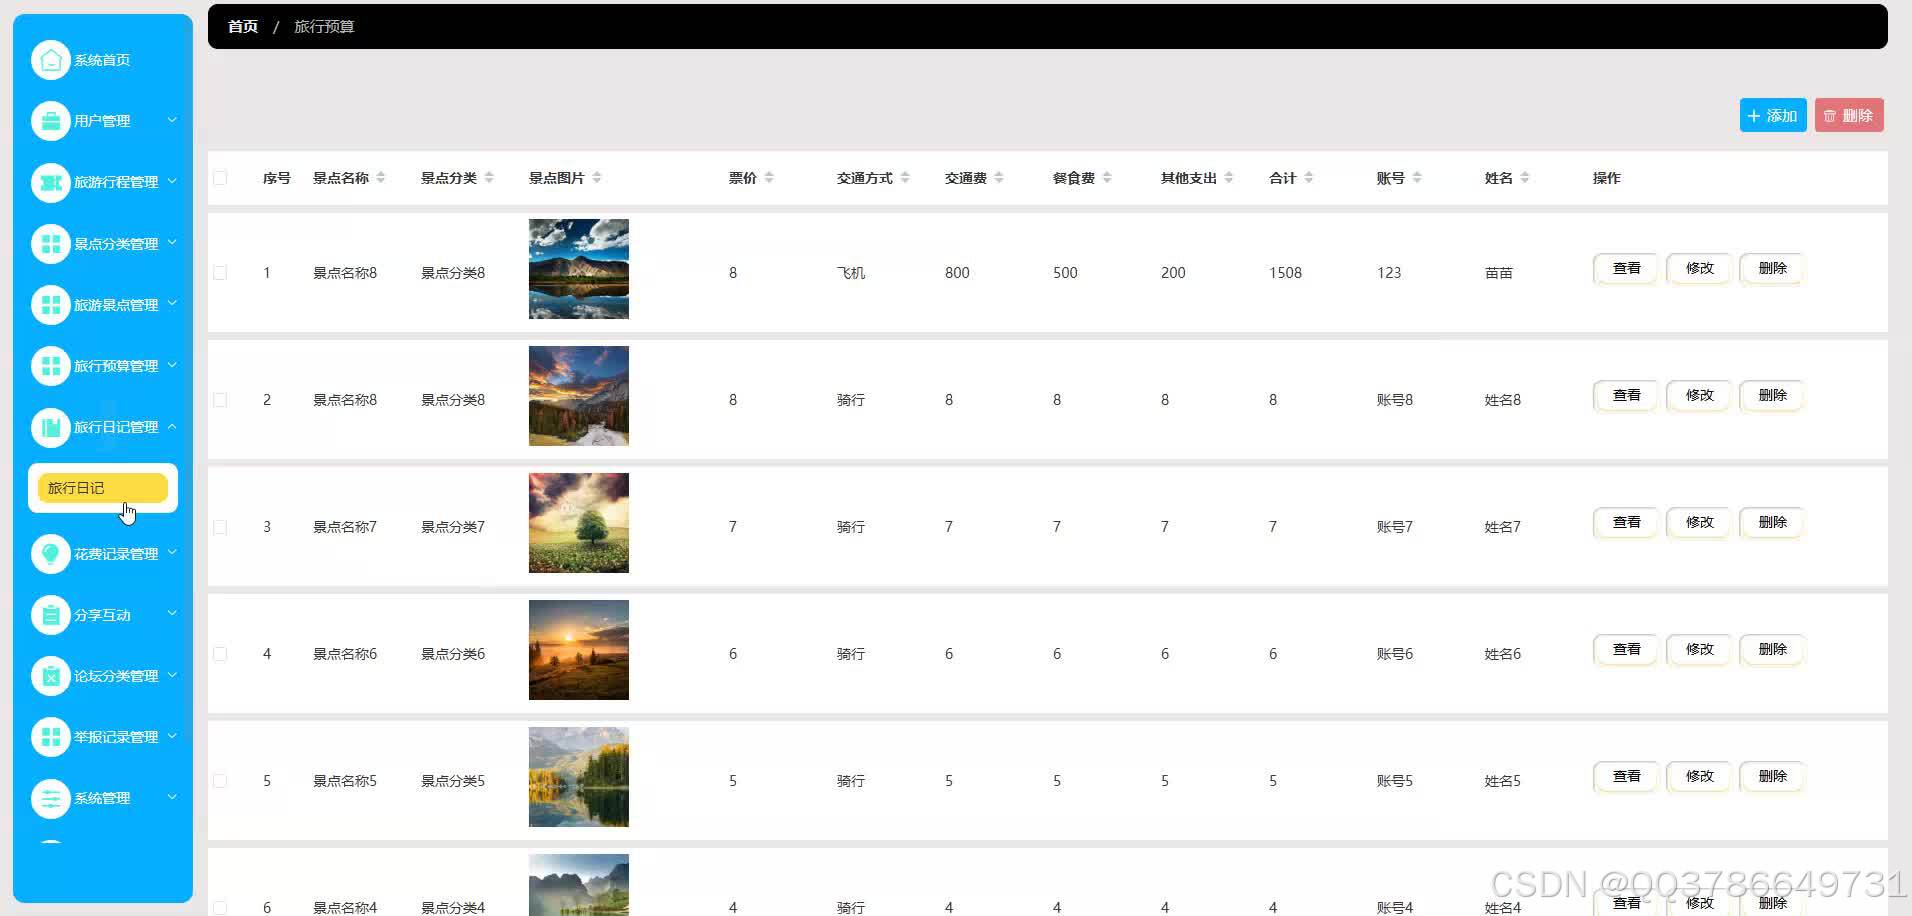This screenshot has width=1912, height=916.
Task: Click the 1508 total cell
Action: tap(1286, 273)
